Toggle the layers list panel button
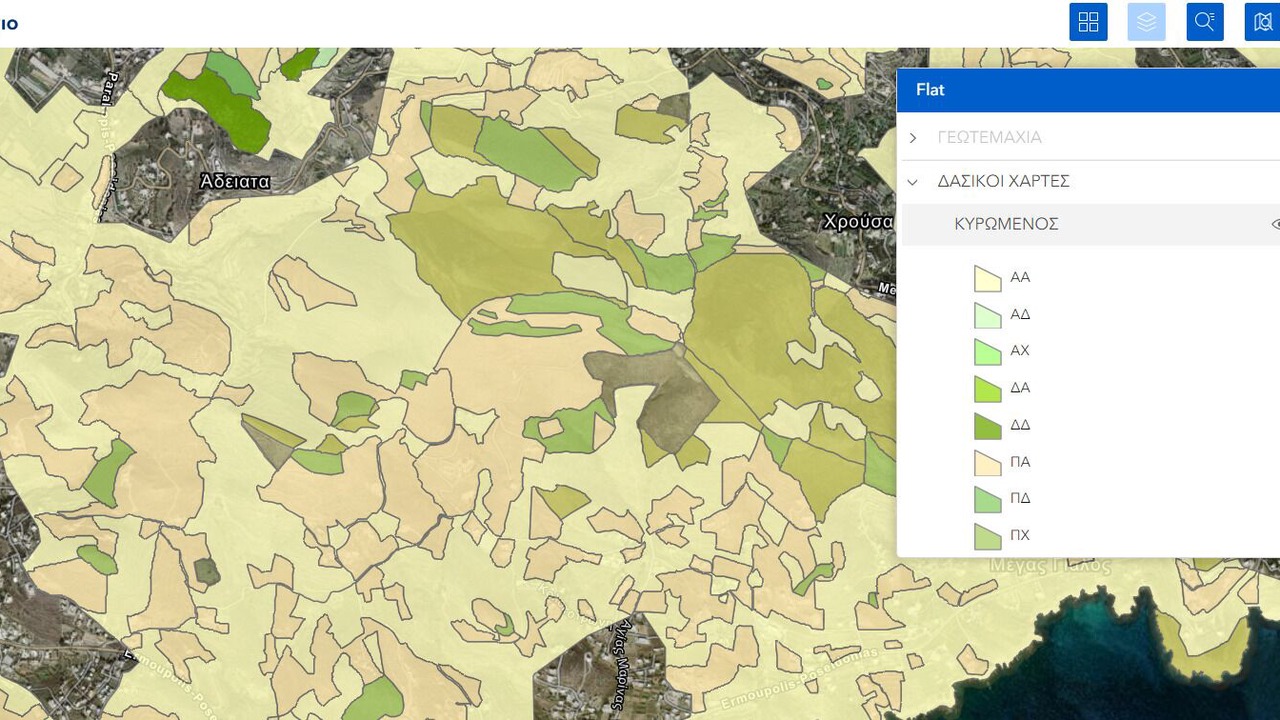This screenshot has height=720, width=1280. 1146,22
